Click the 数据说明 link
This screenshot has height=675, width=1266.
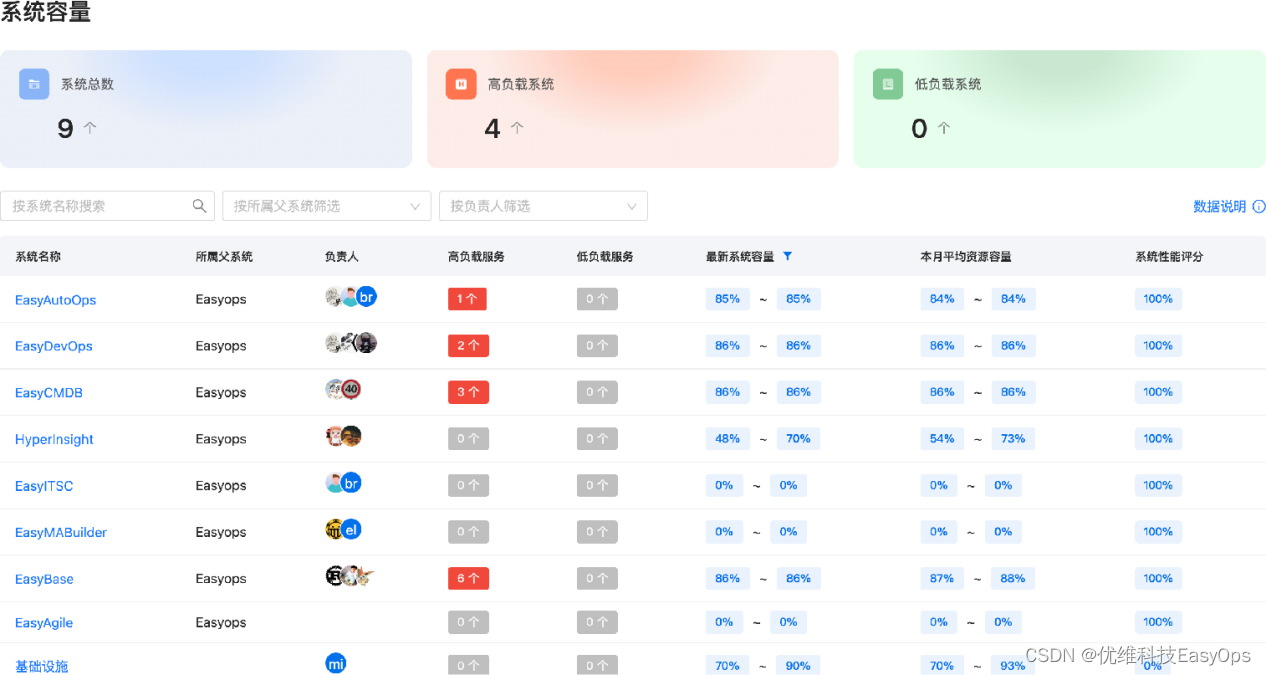coord(1222,206)
